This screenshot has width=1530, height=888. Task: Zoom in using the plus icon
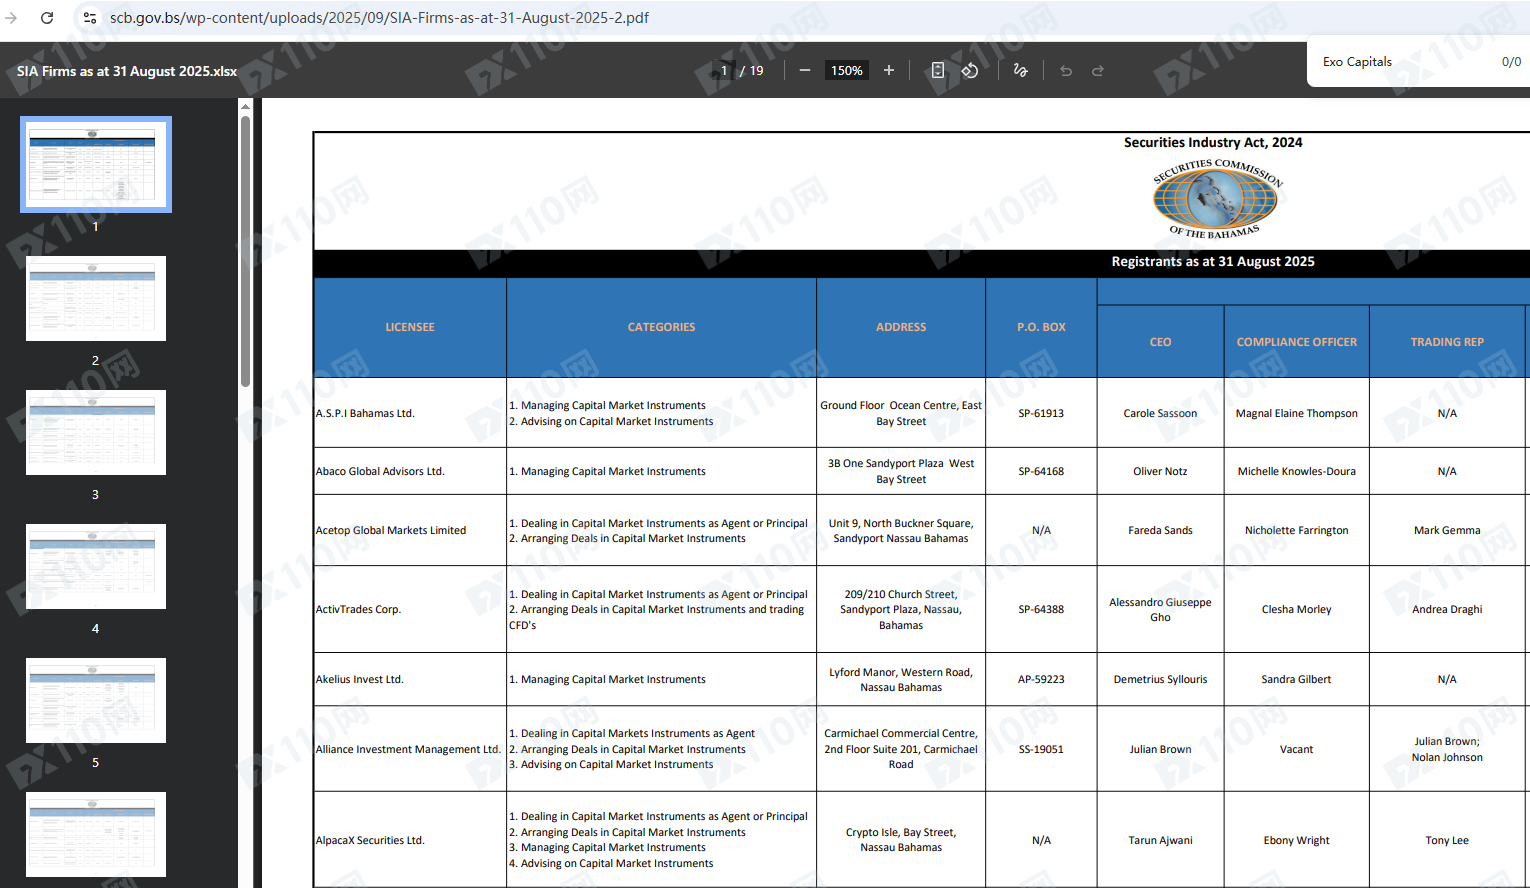888,70
